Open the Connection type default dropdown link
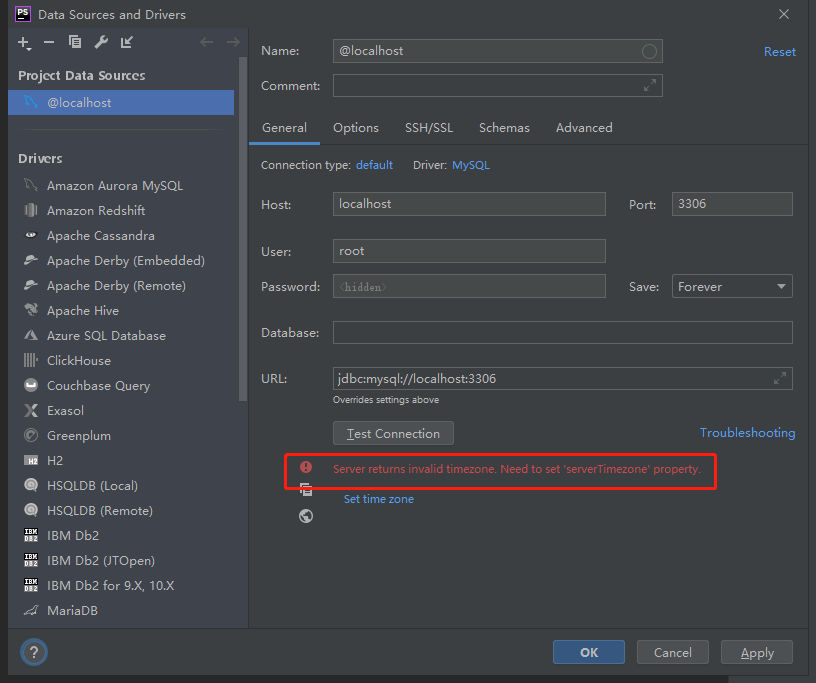The height and width of the screenshot is (683, 816). pos(374,165)
